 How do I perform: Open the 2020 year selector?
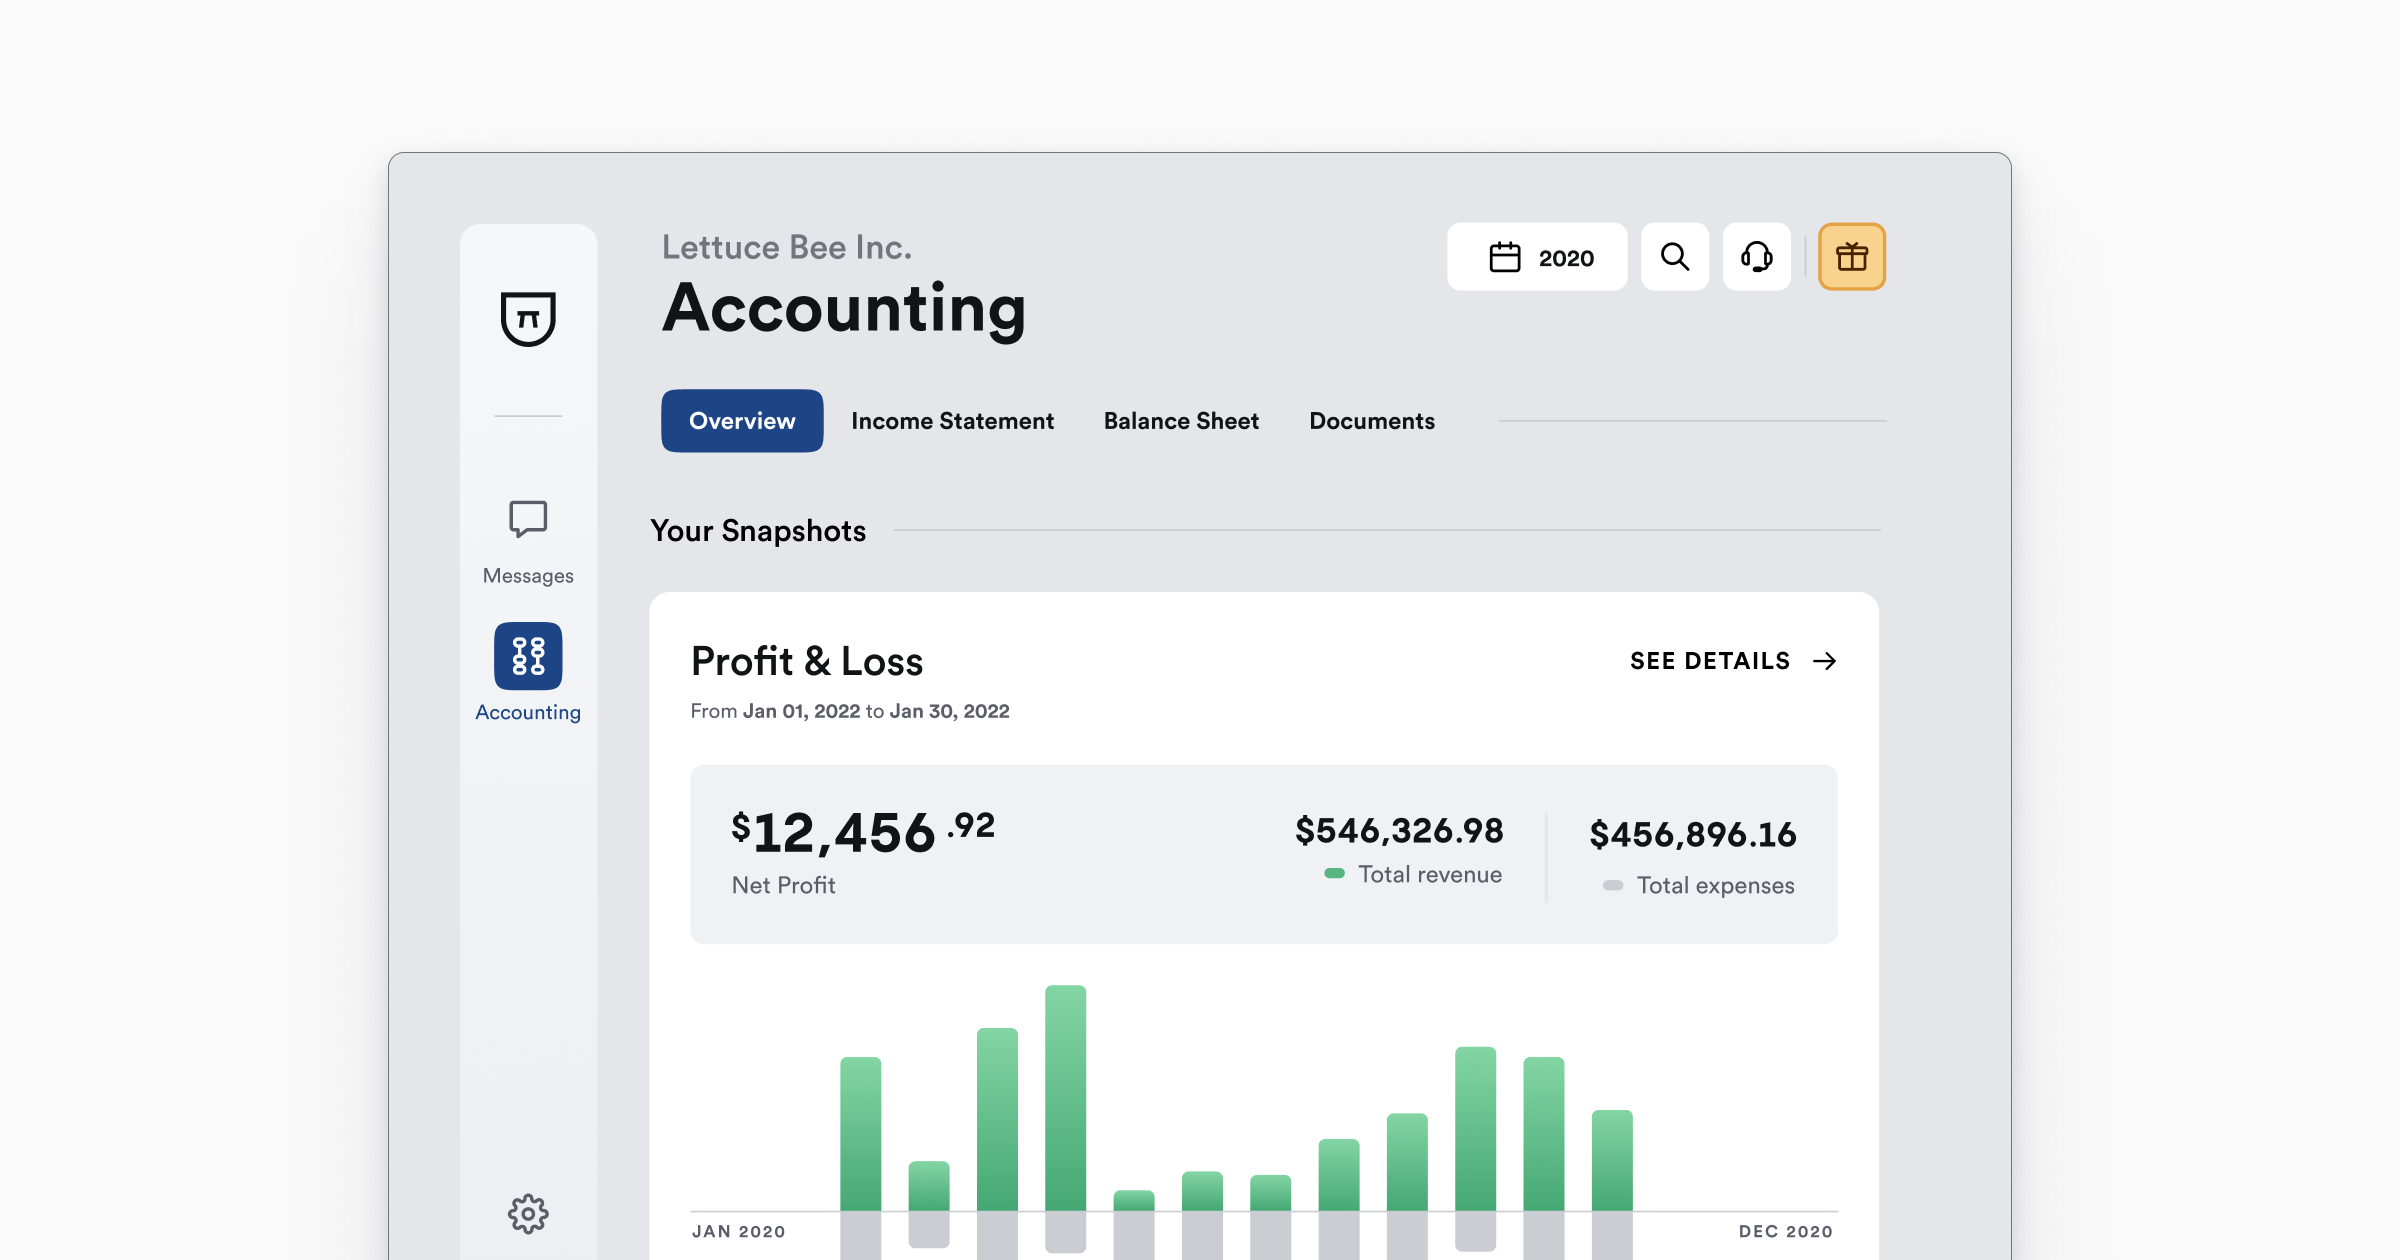point(1566,258)
